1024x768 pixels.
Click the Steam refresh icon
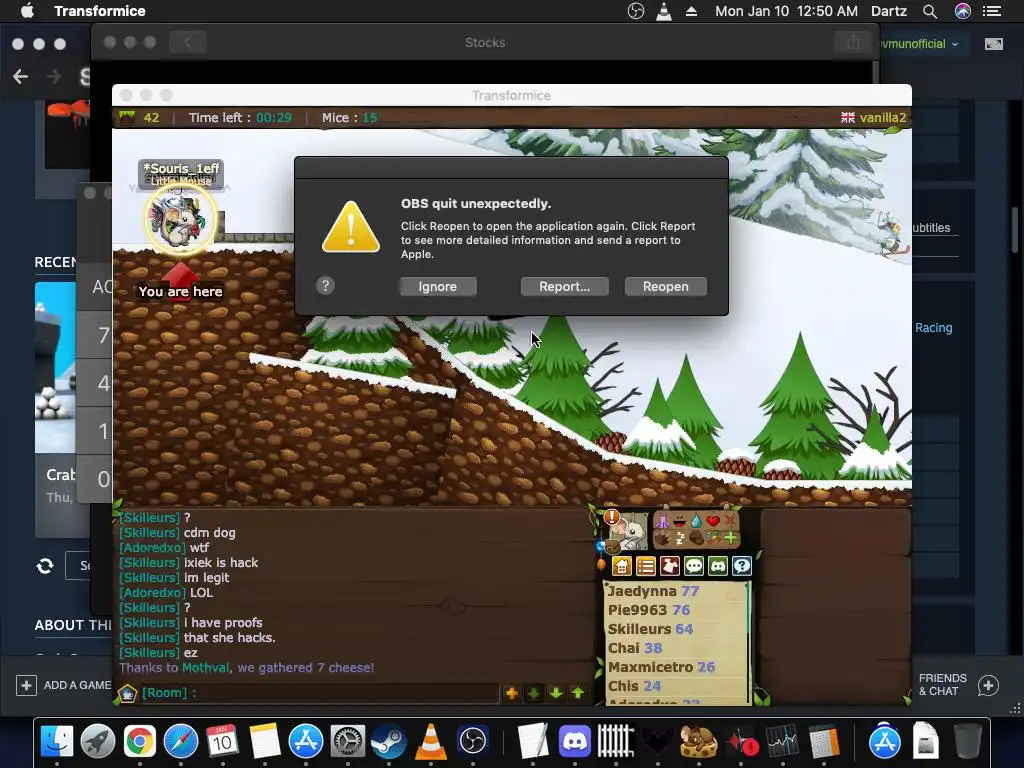tap(45, 566)
